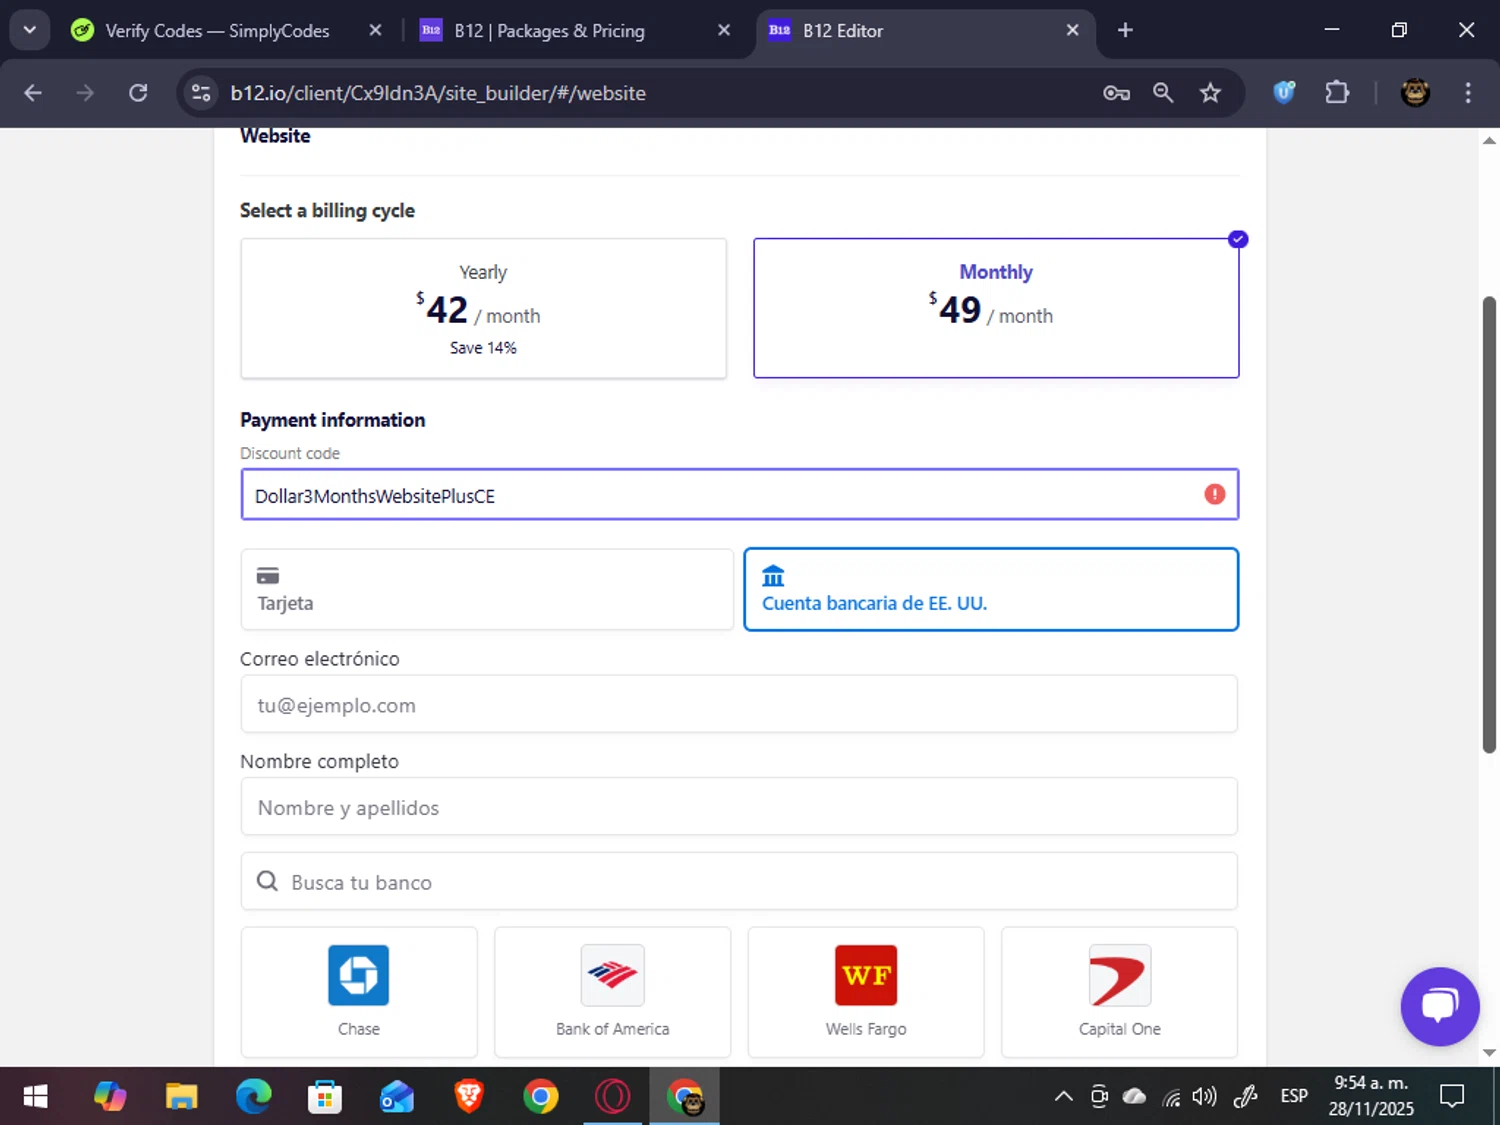Close the B12 Editor tab
Image resolution: width=1500 pixels, height=1125 pixels.
click(1072, 30)
